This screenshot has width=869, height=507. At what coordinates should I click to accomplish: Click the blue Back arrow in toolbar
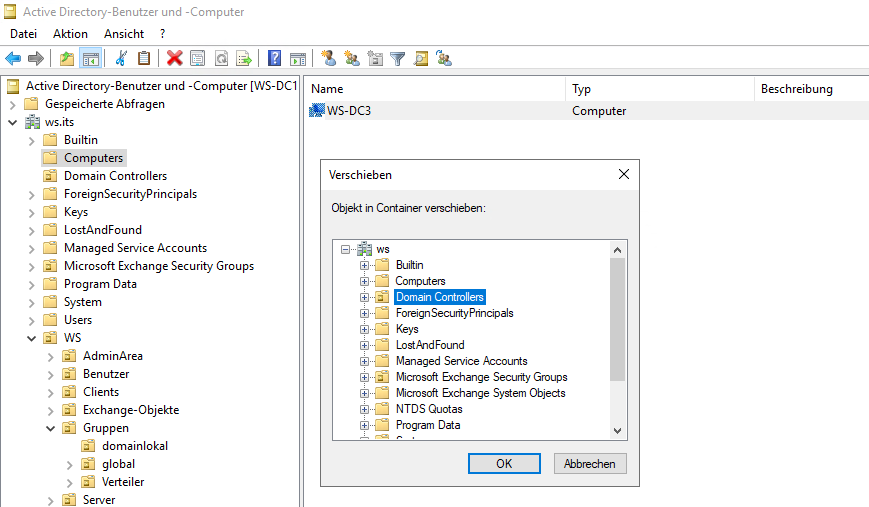tap(13, 58)
